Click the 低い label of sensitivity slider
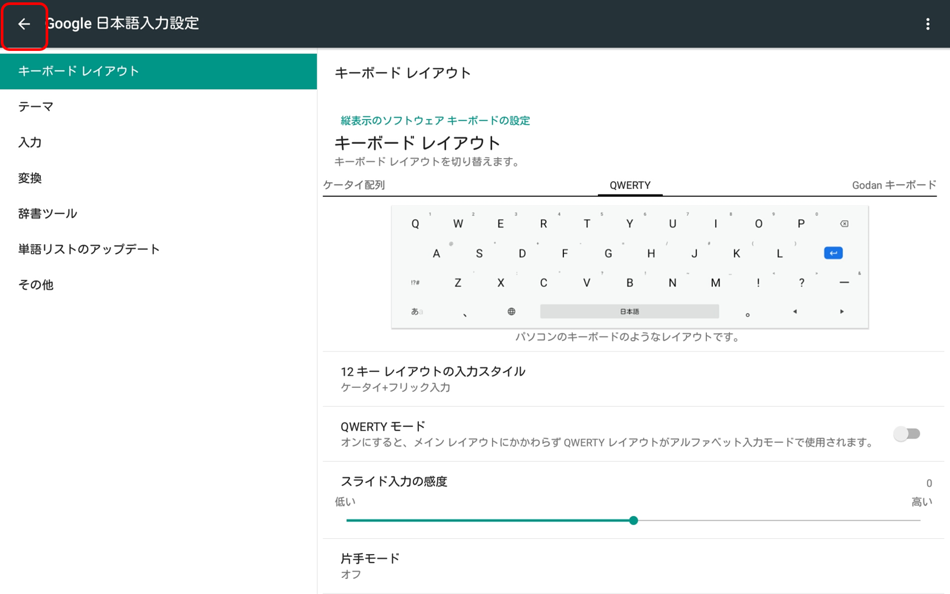This screenshot has width=950, height=594. click(345, 502)
